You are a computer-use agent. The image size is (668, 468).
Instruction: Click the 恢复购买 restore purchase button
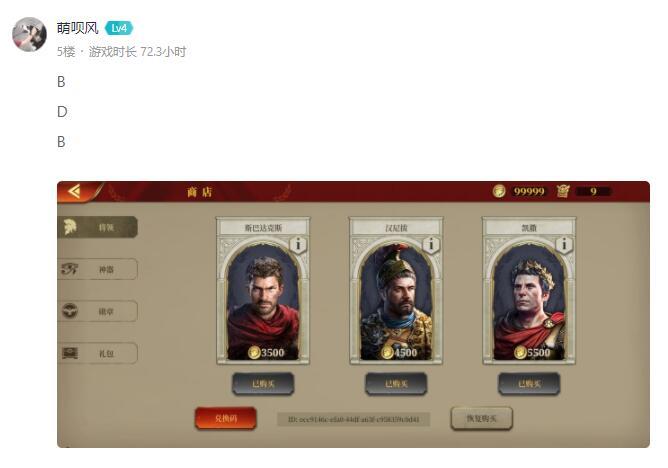[x=481, y=419]
